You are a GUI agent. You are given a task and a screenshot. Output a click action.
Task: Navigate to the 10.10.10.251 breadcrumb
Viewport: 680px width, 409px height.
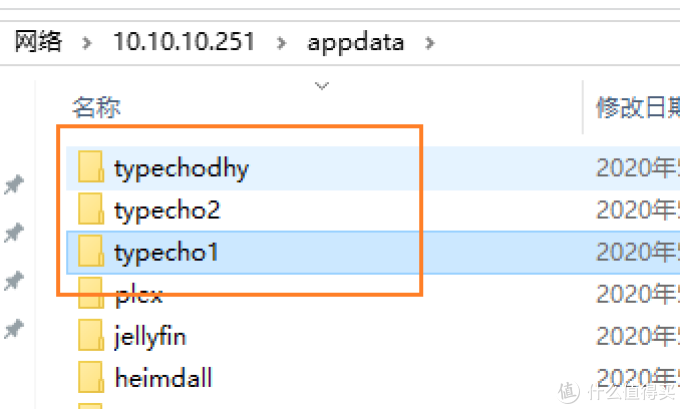coord(184,42)
